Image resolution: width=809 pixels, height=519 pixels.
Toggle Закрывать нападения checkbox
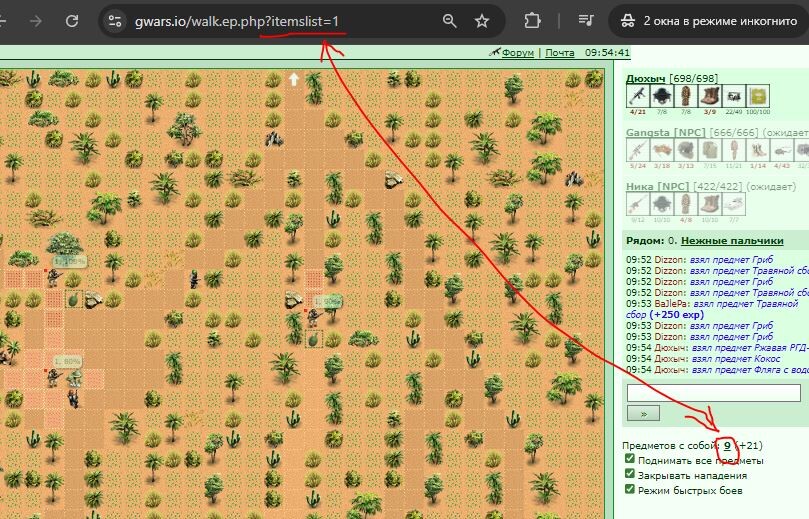(629, 474)
